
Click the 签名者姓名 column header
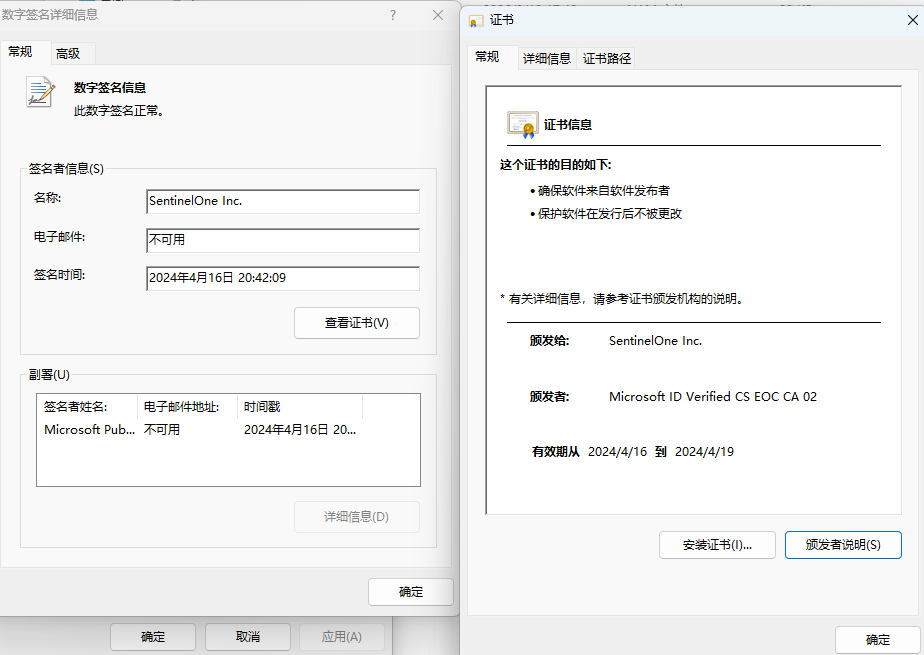point(87,406)
